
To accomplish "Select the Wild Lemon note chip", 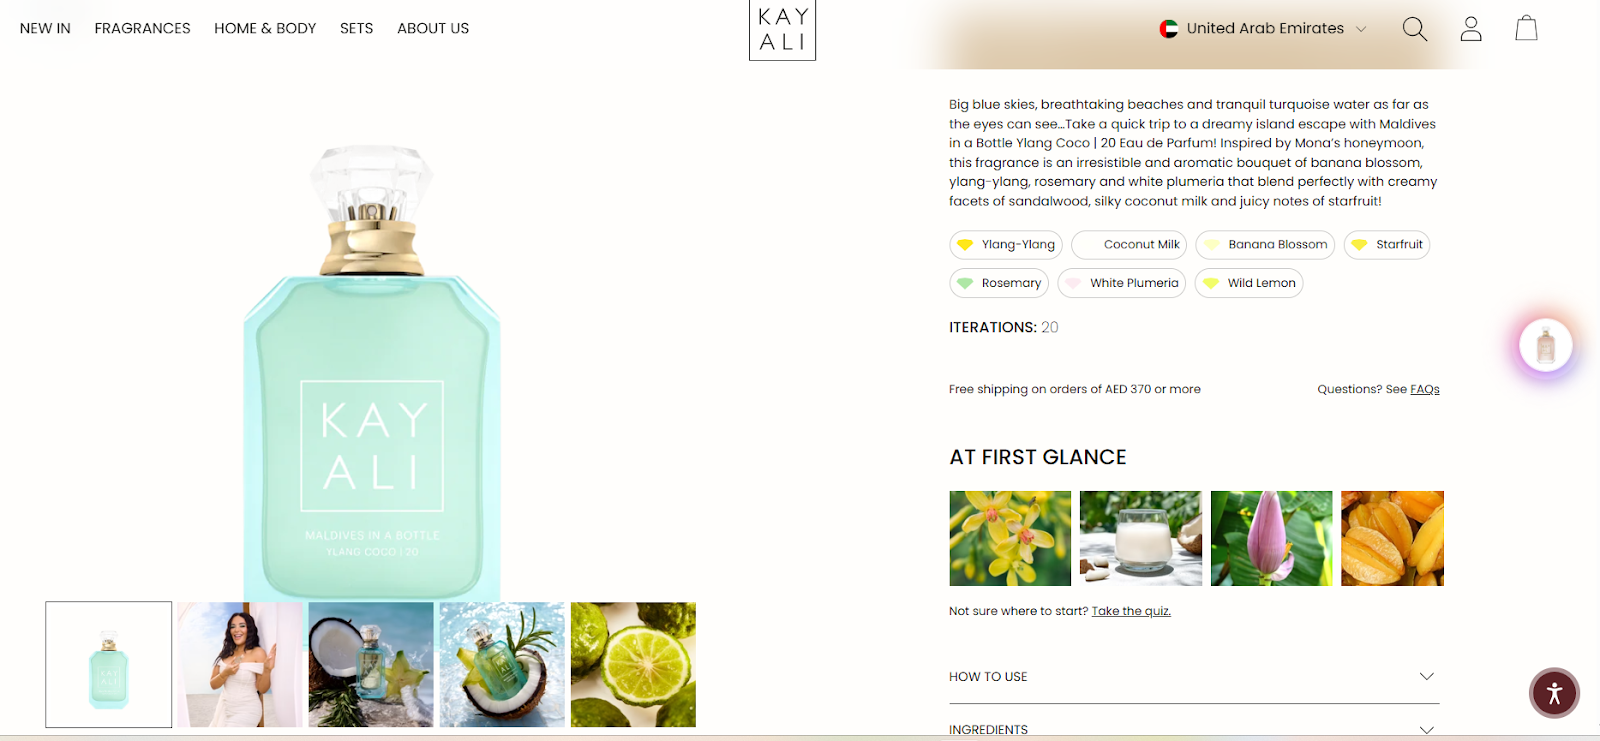I will pyautogui.click(x=1249, y=283).
